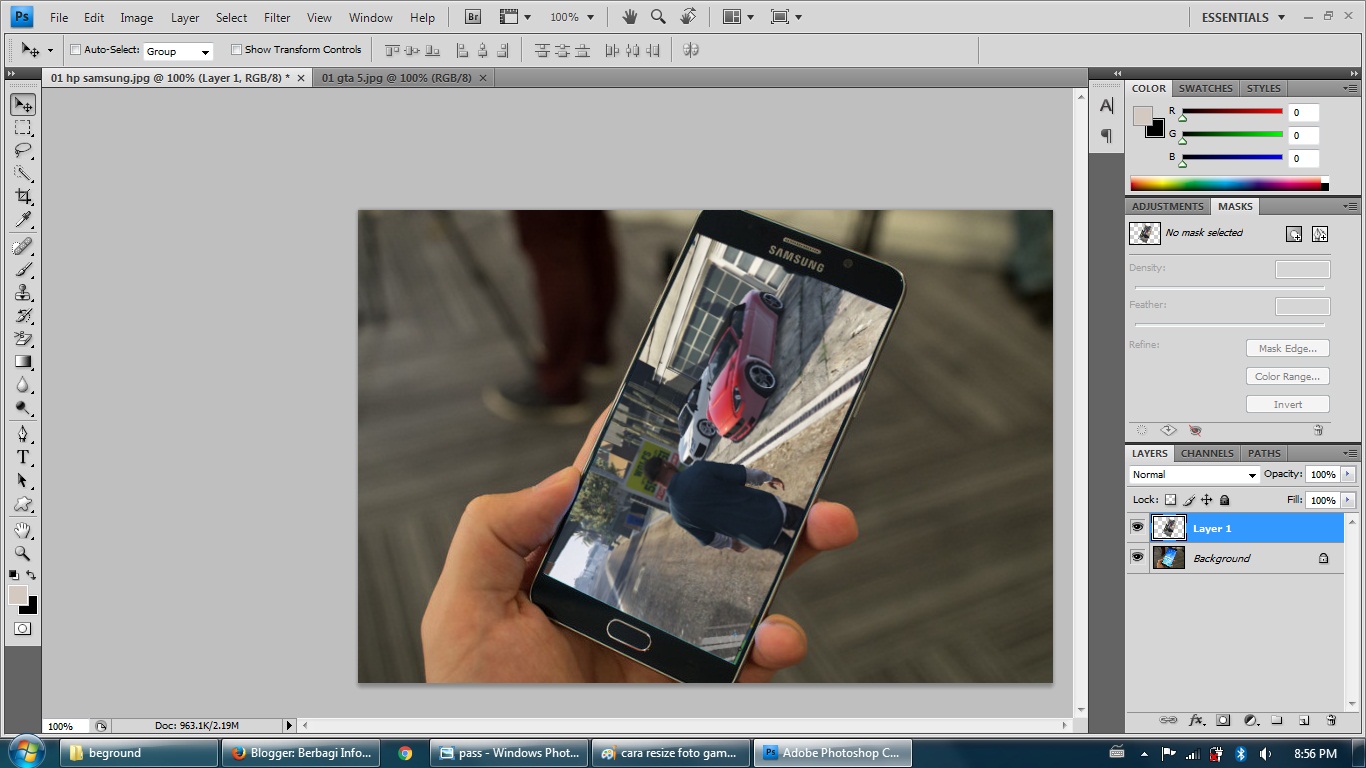Add a layer style with fx icon
Screen dimensions: 1366x768
(x=1196, y=720)
